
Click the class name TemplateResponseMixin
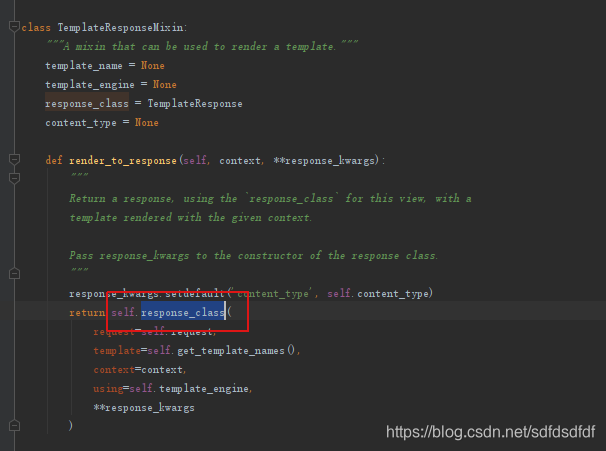point(122,27)
